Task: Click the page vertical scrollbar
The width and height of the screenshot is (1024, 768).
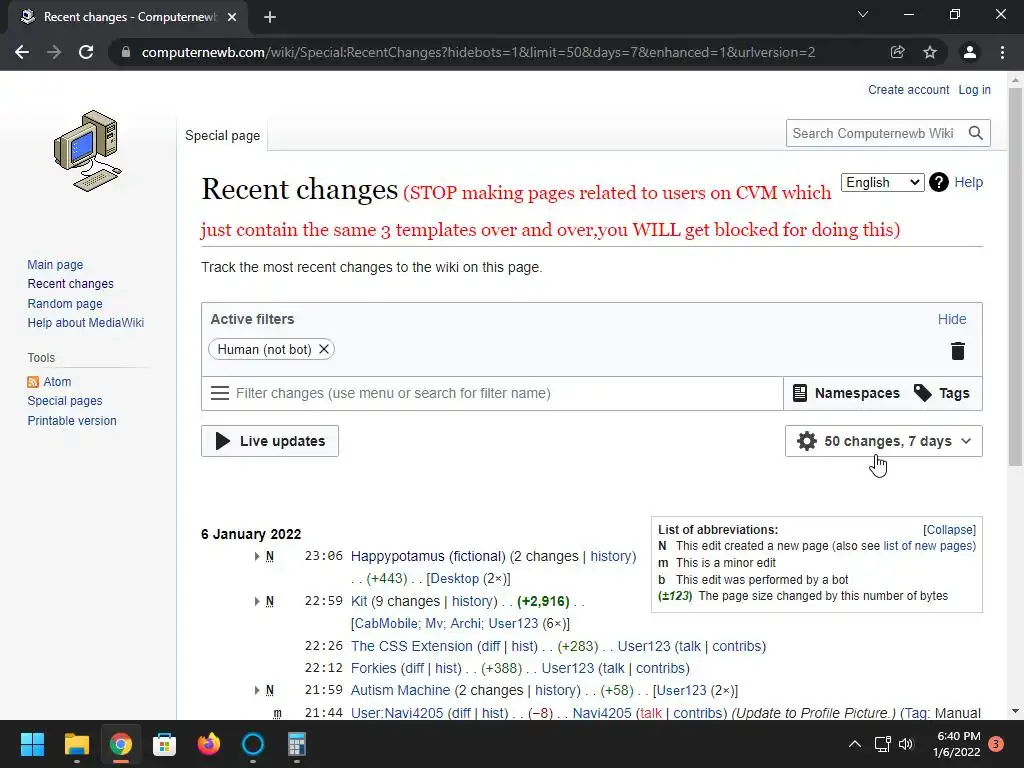Action: tap(1015, 276)
